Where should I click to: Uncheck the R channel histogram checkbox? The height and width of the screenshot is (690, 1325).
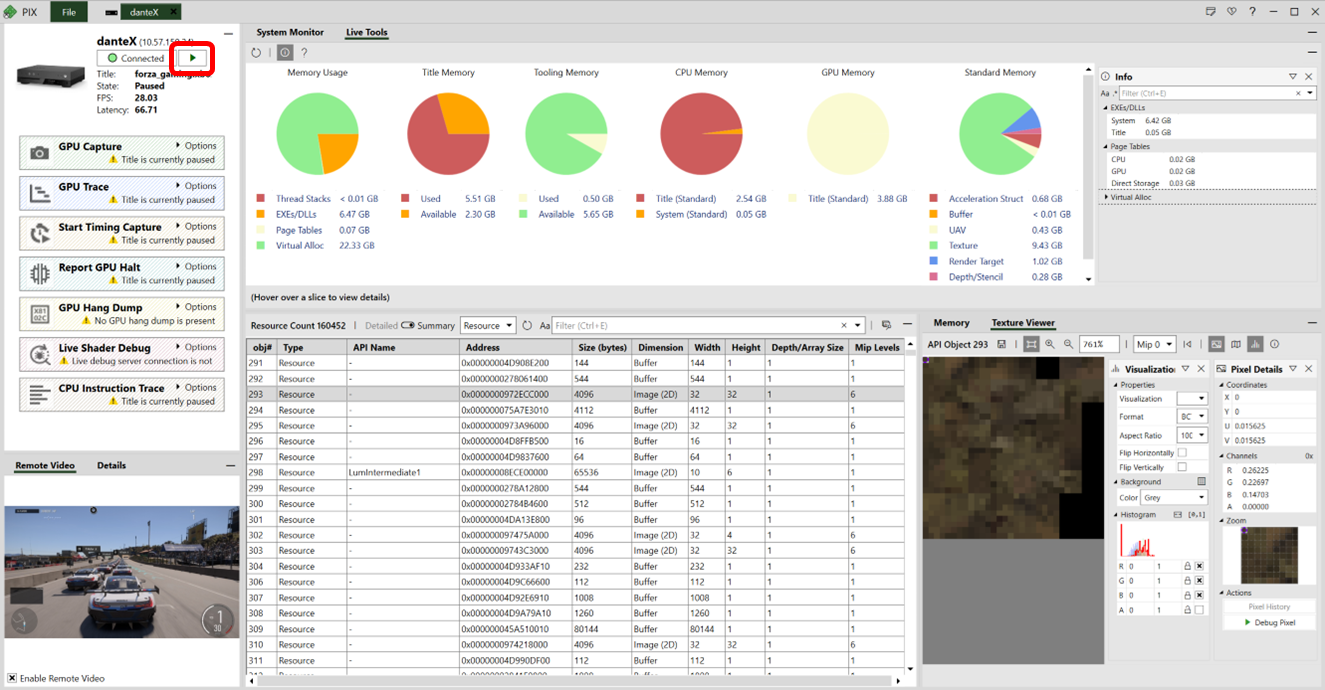pos(1199,566)
